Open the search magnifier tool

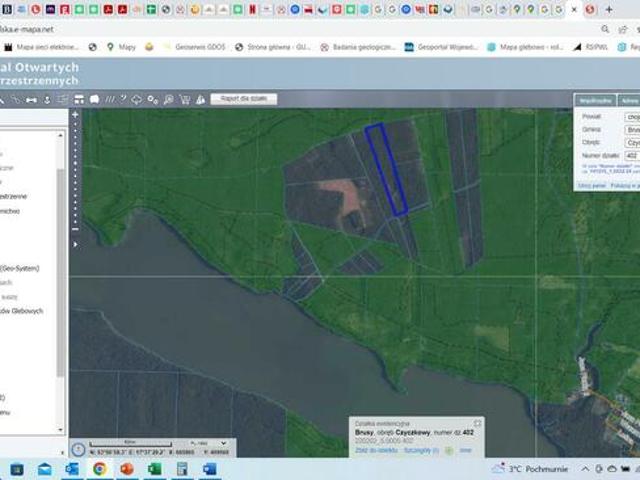pyautogui.click(x=168, y=99)
